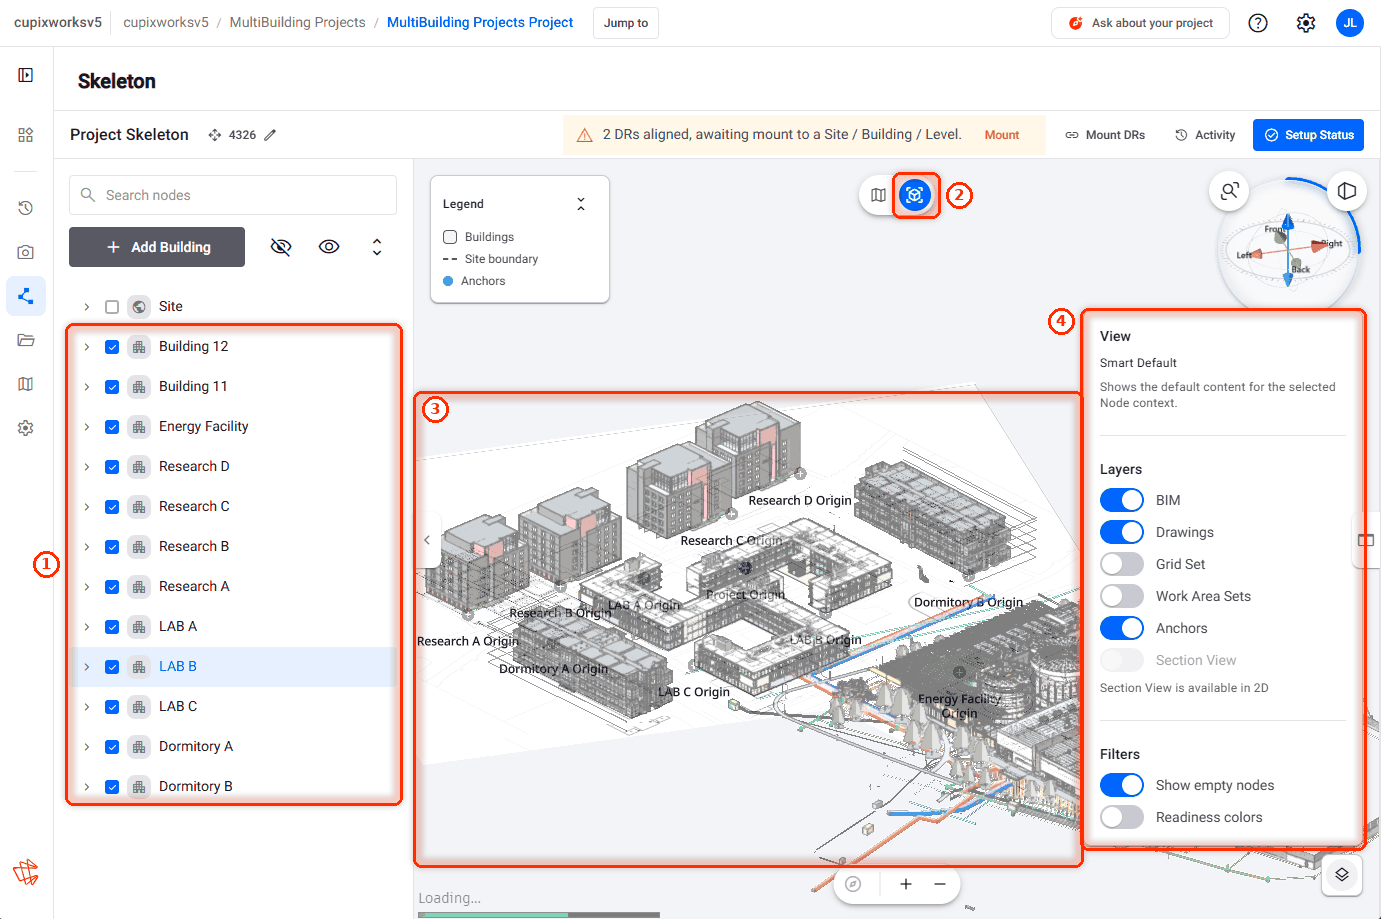Switch to 2D map view icon
This screenshot has width=1381, height=919.
click(x=878, y=195)
